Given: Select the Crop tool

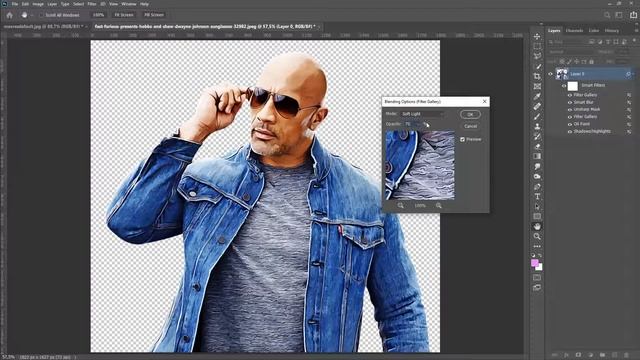Looking at the screenshot, I should (537, 76).
